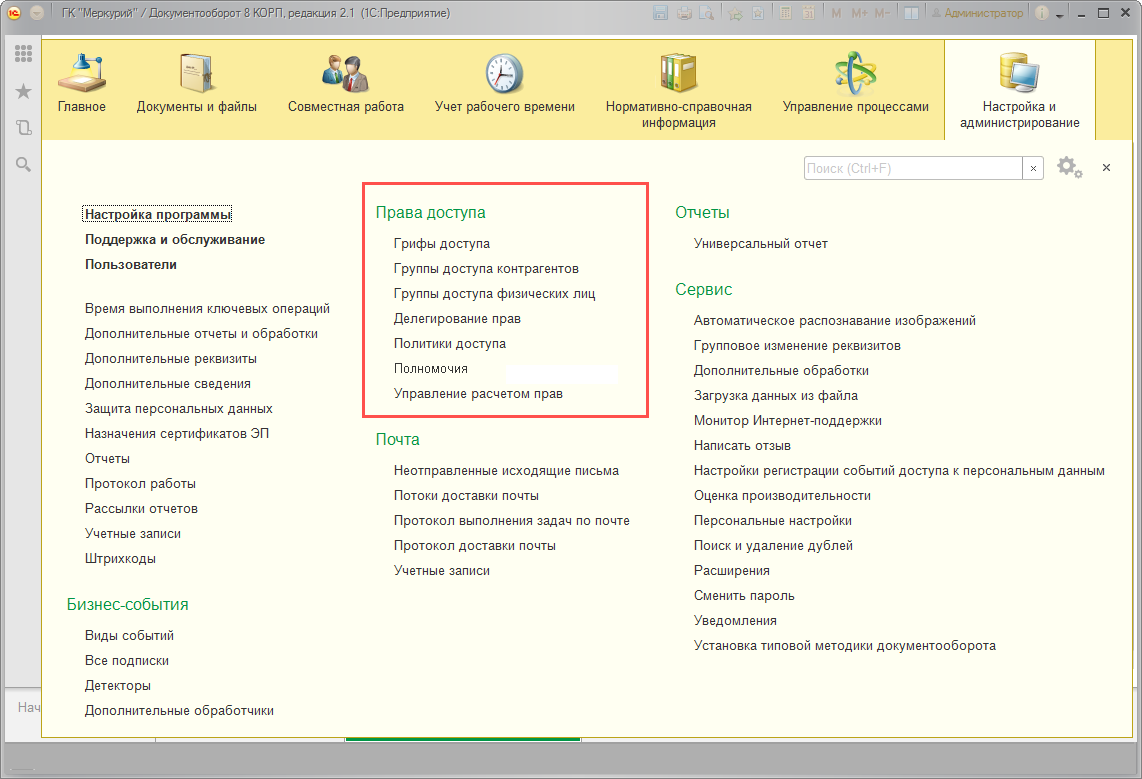The width and height of the screenshot is (1142, 779).
Task: Click the magnifier search icon in left sidebar
Action: pos(23,164)
